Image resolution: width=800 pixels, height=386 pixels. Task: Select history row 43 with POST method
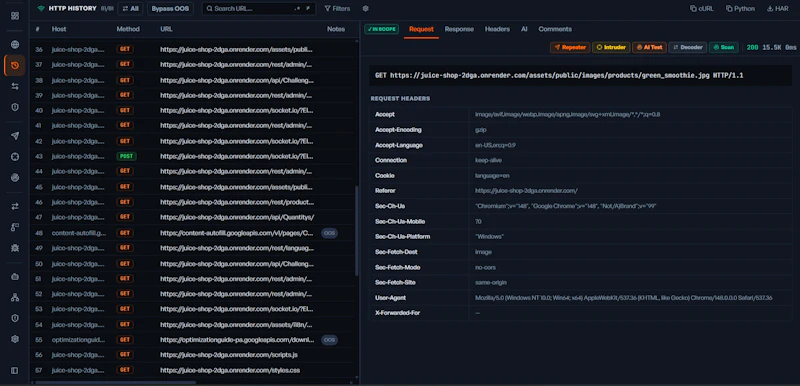point(193,156)
